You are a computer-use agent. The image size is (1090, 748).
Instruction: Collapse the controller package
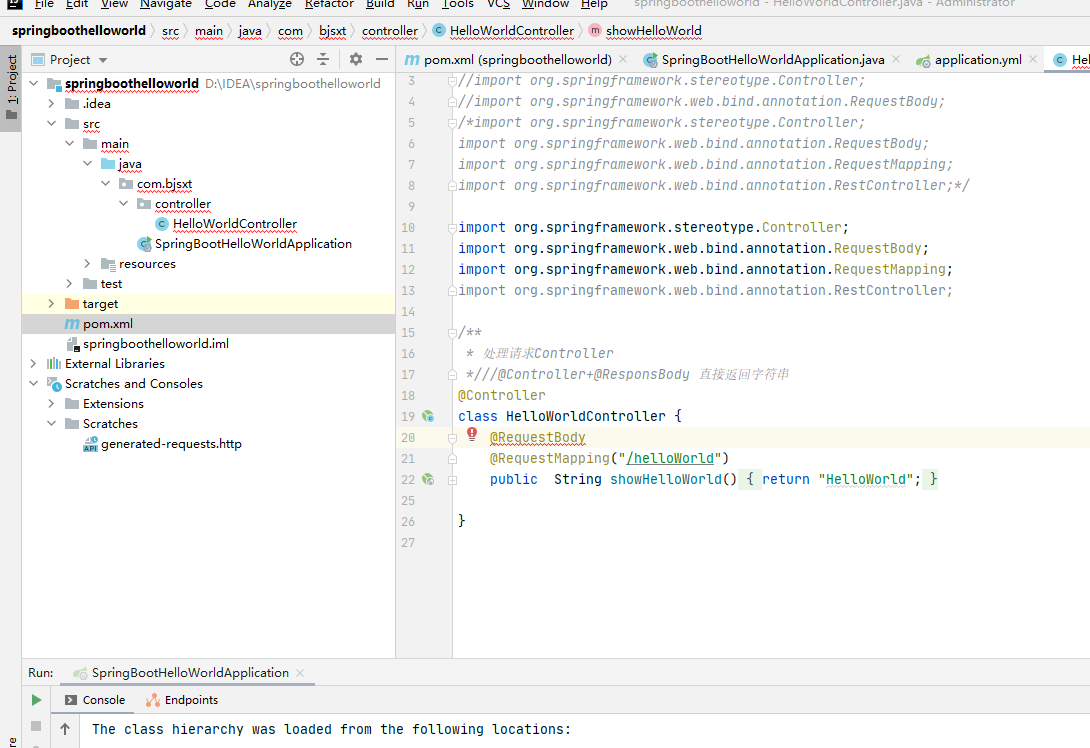click(123, 204)
